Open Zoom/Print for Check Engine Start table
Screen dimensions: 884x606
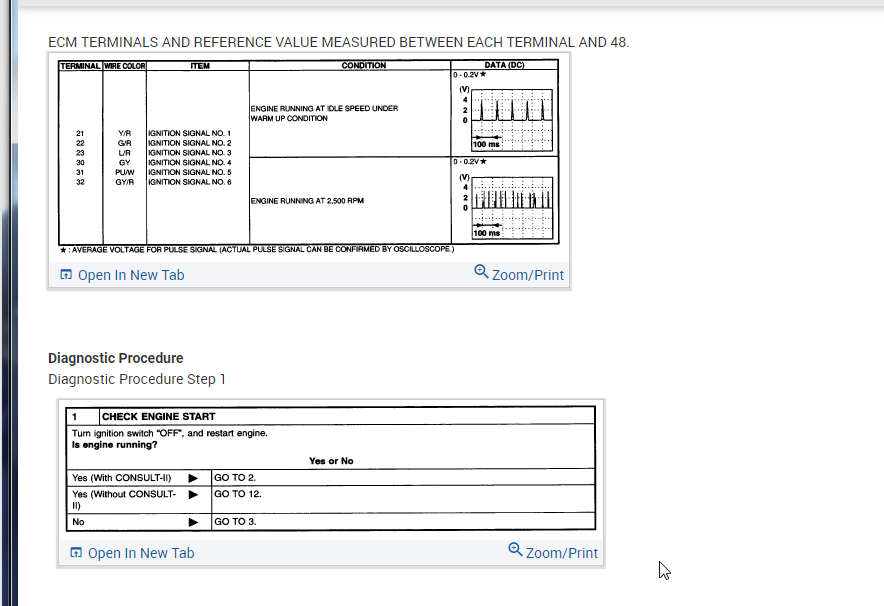[562, 553]
